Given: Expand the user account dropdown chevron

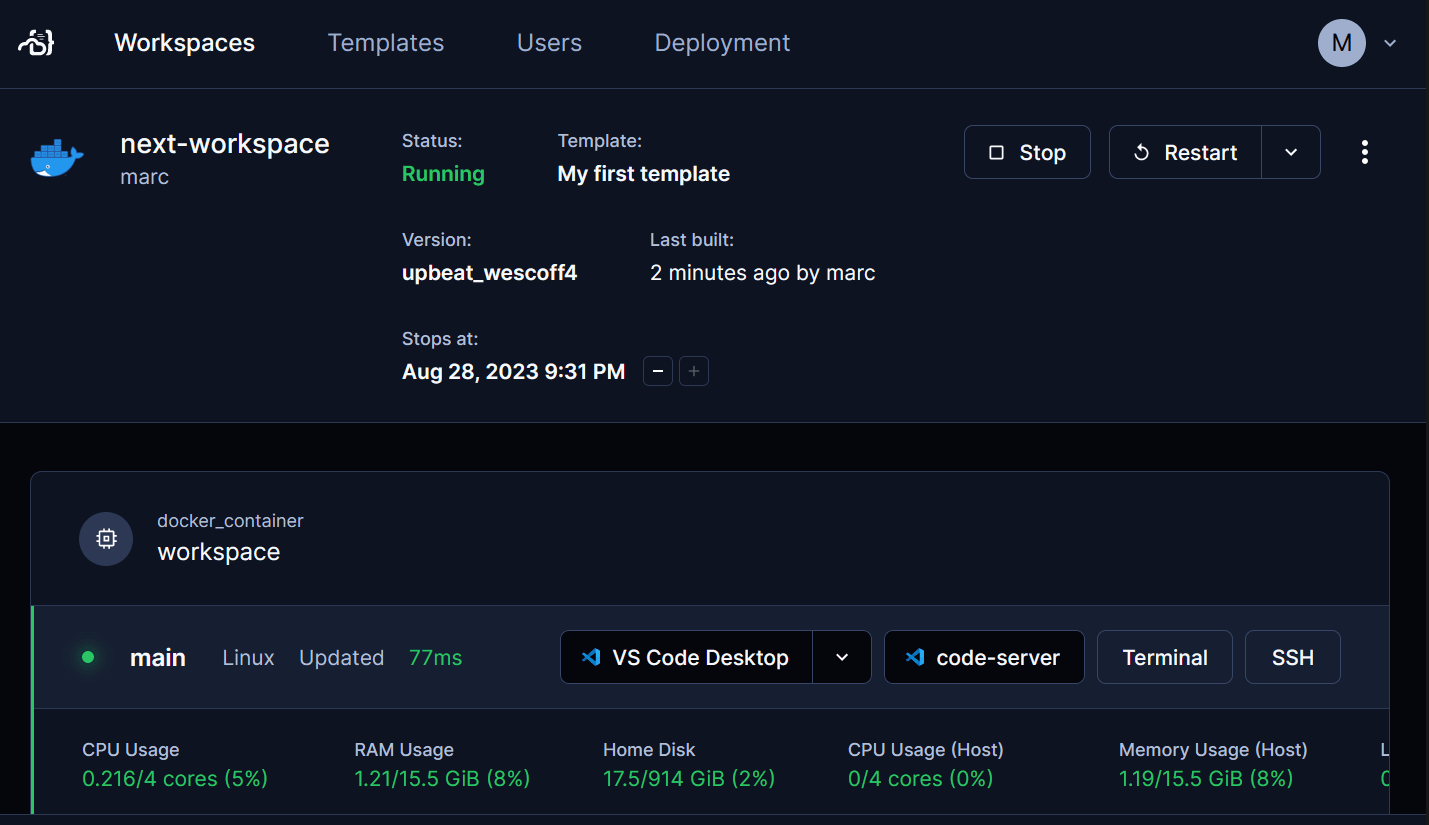Looking at the screenshot, I should (x=1390, y=43).
